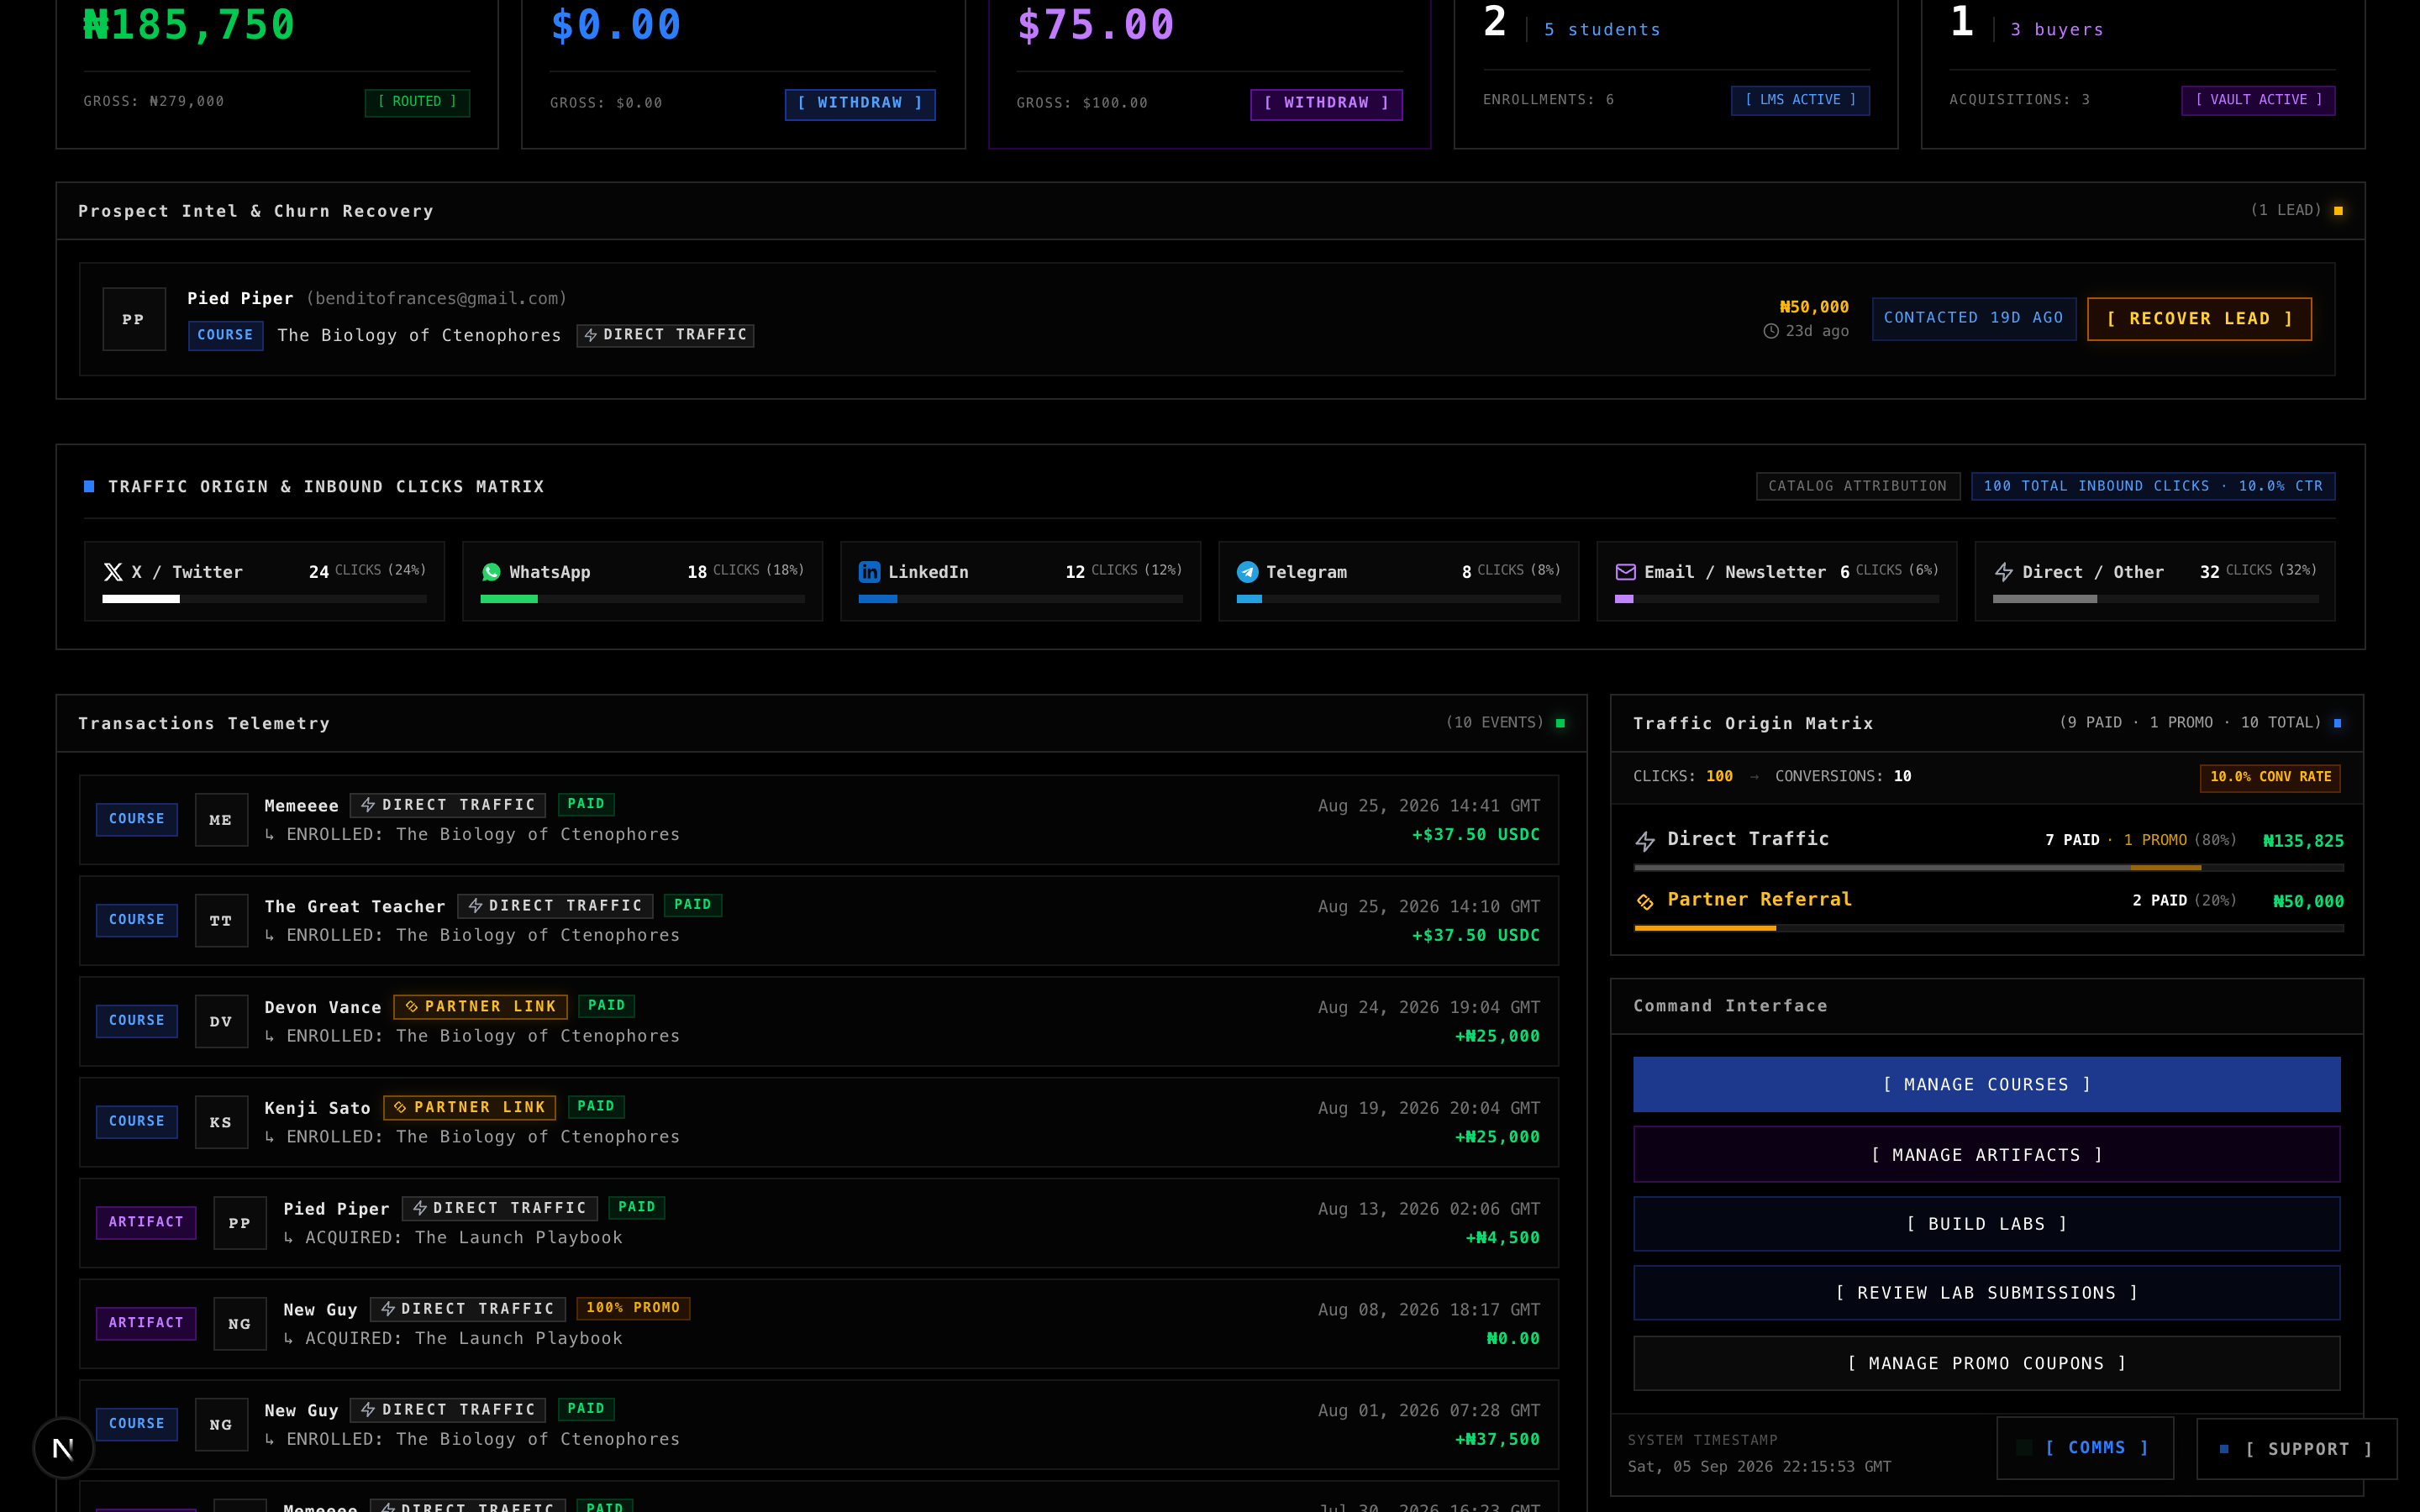The height and width of the screenshot is (1512, 2420).
Task: Click the Direct / Other lightning icon
Action: pyautogui.click(x=2003, y=572)
